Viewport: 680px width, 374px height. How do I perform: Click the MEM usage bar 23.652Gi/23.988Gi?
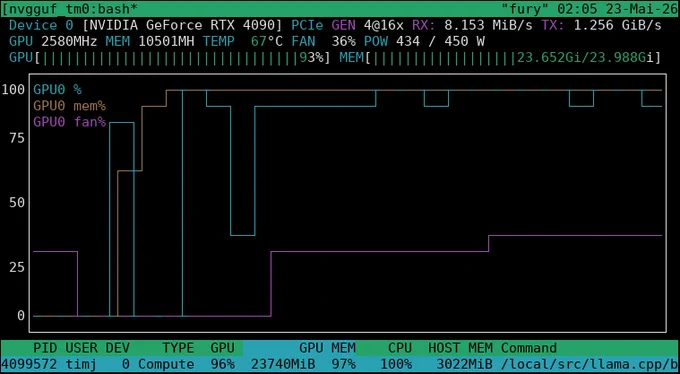point(500,58)
